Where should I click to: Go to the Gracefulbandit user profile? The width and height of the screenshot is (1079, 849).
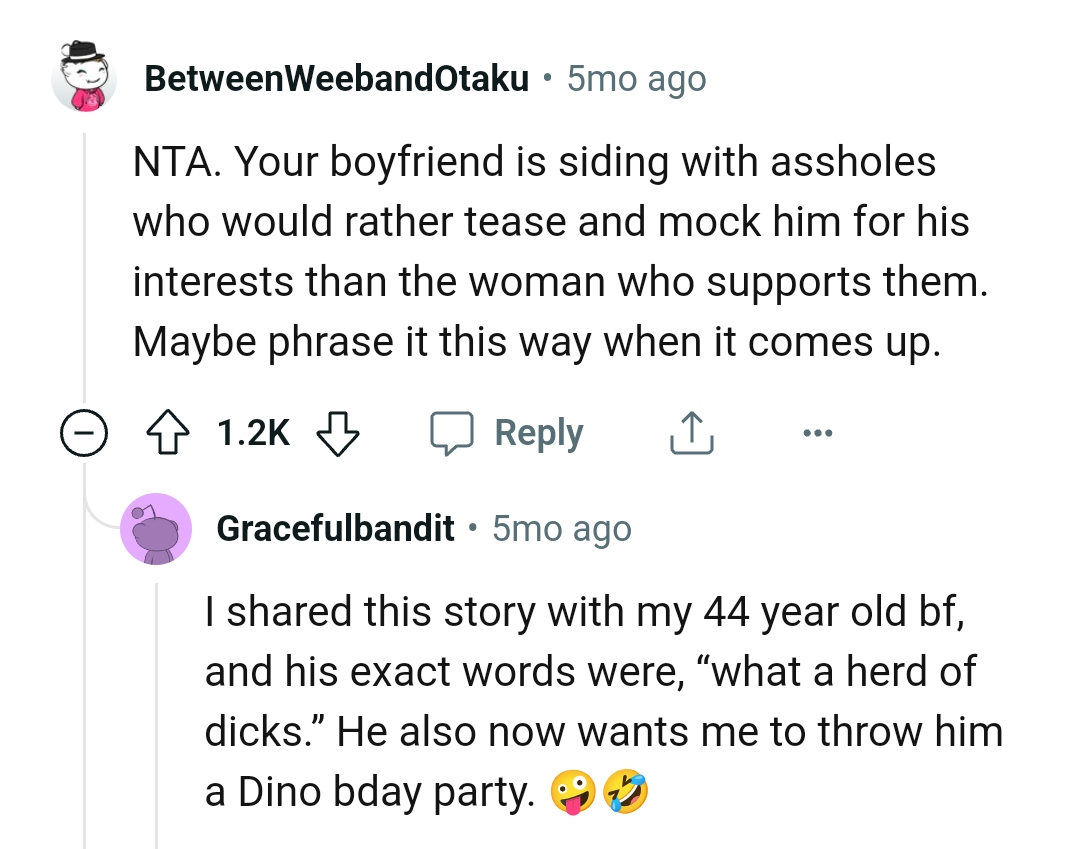pos(335,528)
